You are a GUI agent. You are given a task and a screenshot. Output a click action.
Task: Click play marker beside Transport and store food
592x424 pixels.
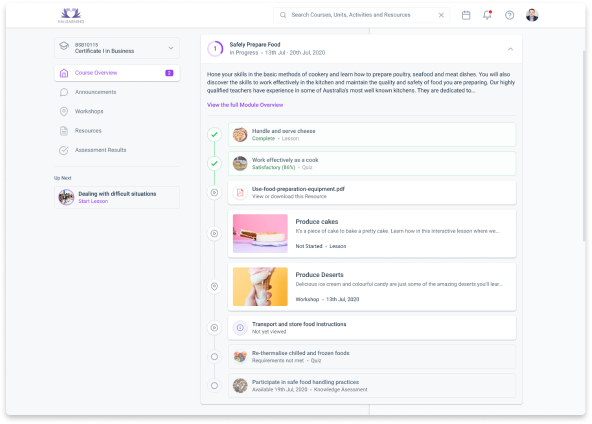coord(214,327)
